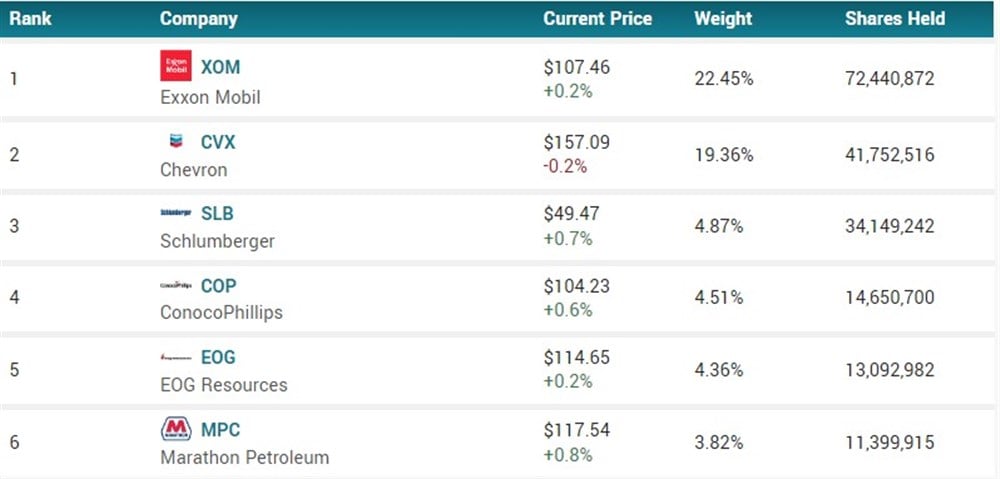Open the MPC ticker link
This screenshot has height=479, width=1000.
(x=220, y=430)
